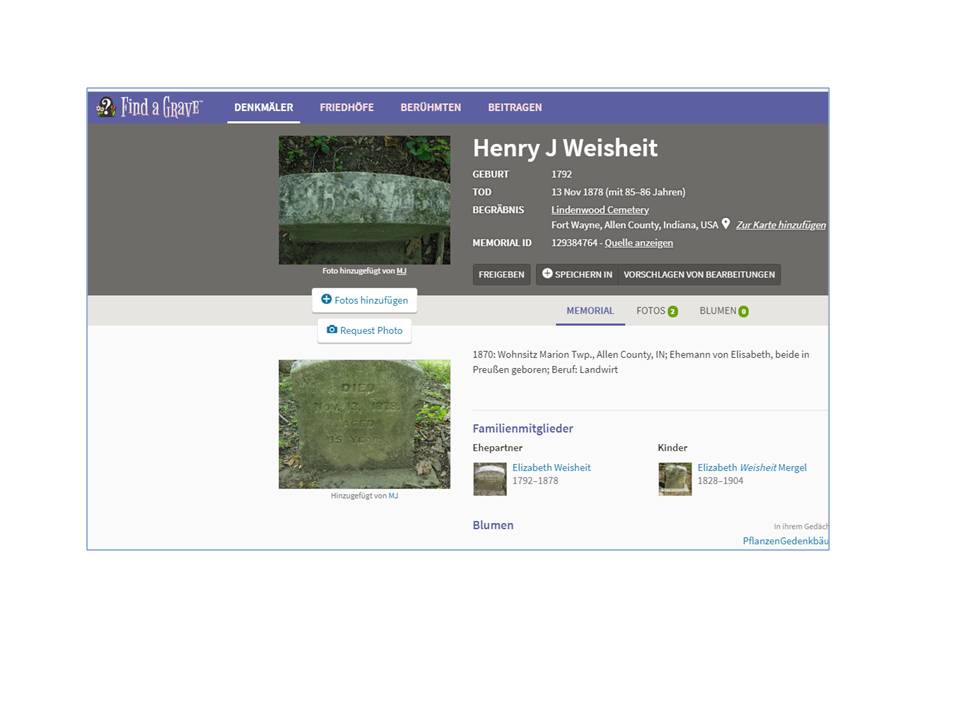Click the green Fotos count badge
960x720 pixels.
click(x=673, y=311)
